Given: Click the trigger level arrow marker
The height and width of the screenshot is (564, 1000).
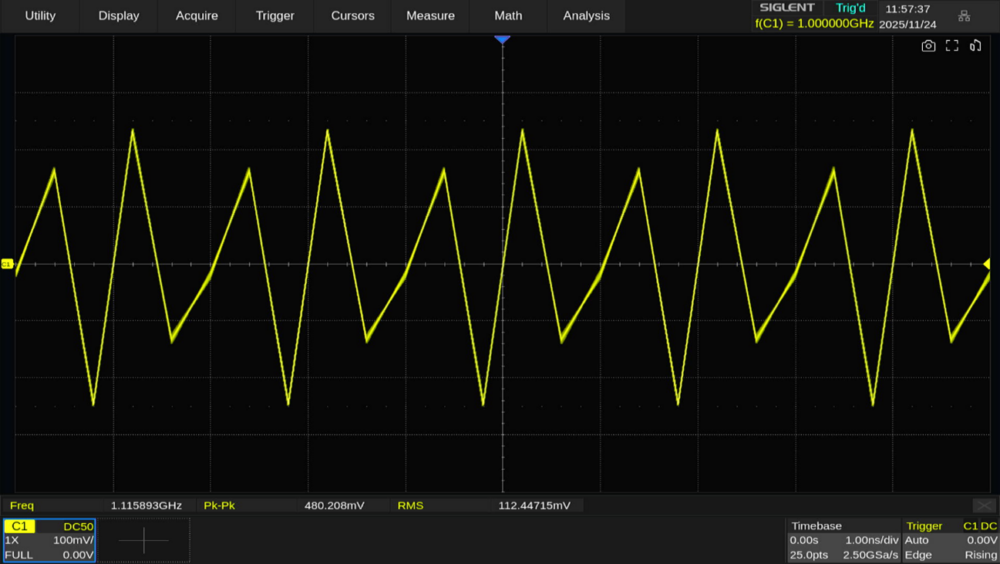Looking at the screenshot, I should [988, 263].
